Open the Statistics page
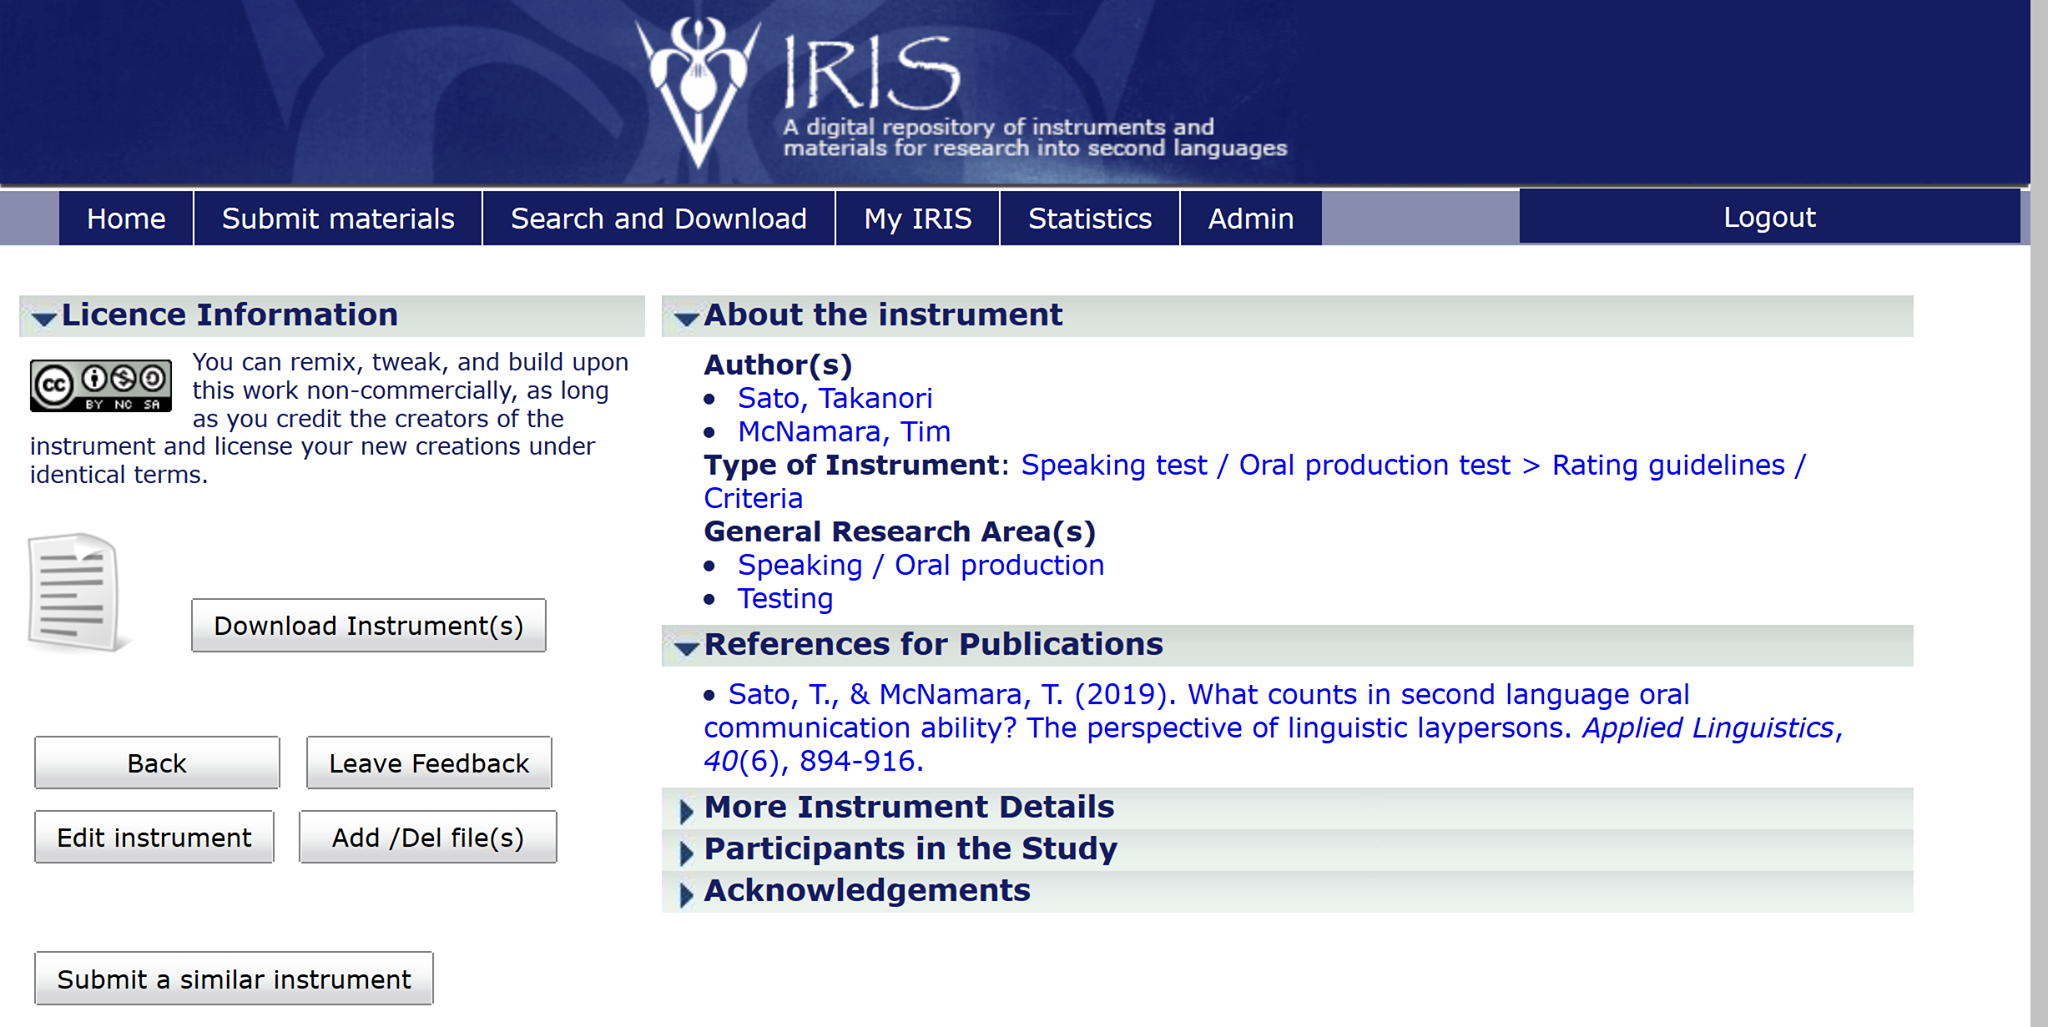The width and height of the screenshot is (2048, 1027). pos(1090,218)
